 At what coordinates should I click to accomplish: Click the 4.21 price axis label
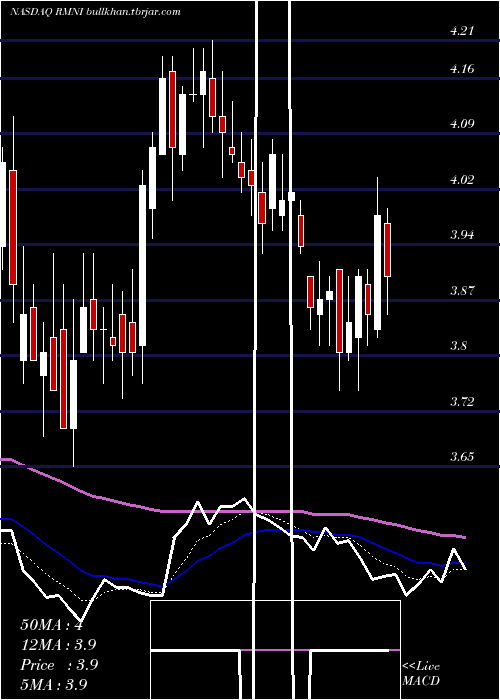pyautogui.click(x=462, y=31)
